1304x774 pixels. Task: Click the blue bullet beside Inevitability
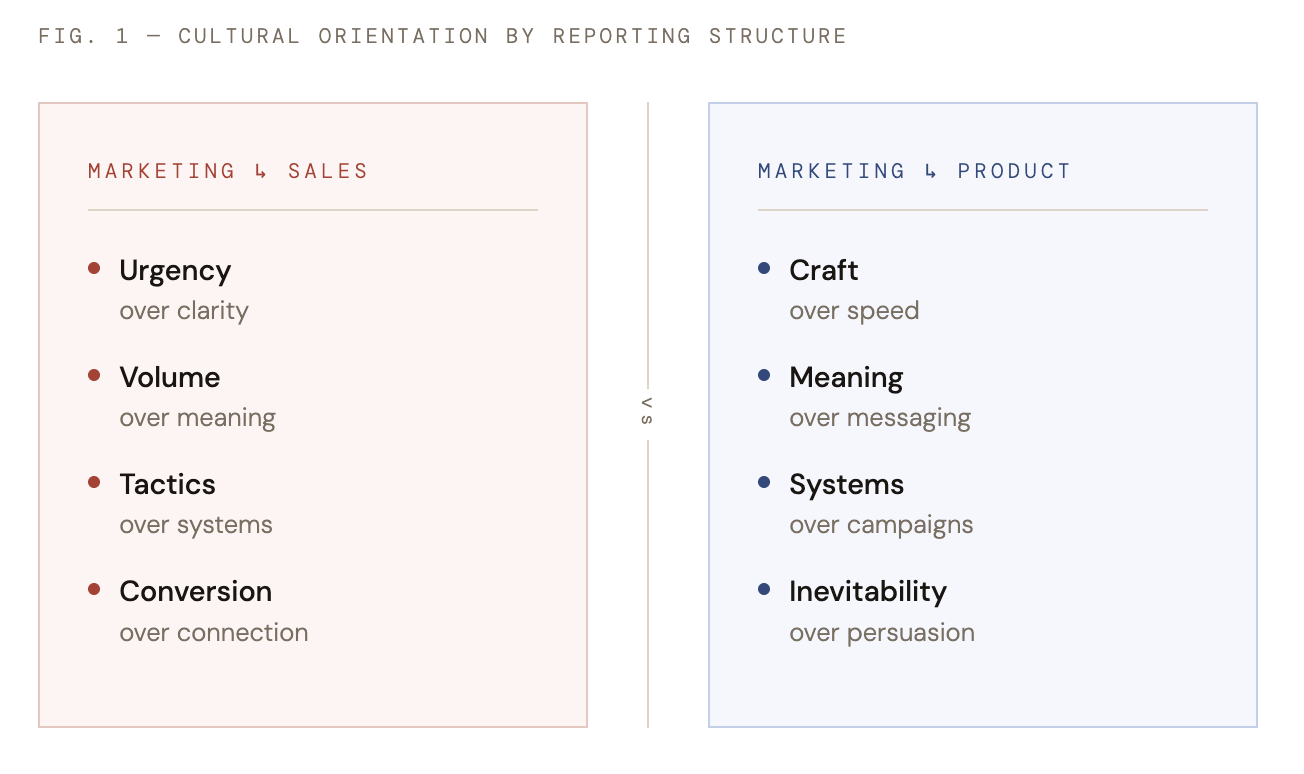coord(764,589)
